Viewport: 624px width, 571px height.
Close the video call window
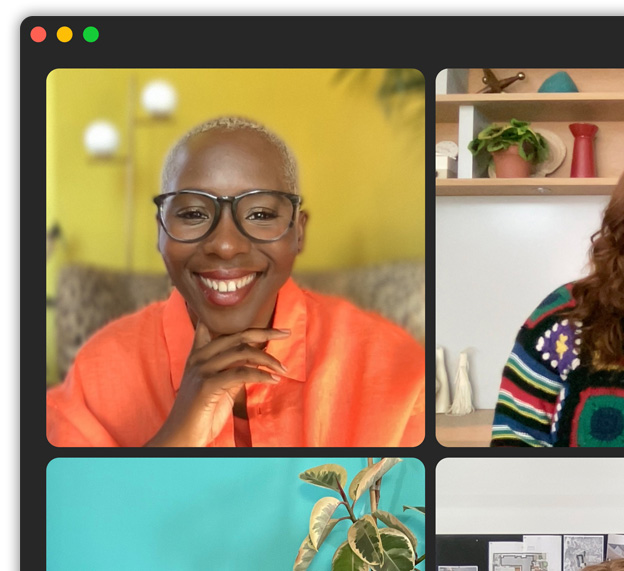tap(38, 35)
